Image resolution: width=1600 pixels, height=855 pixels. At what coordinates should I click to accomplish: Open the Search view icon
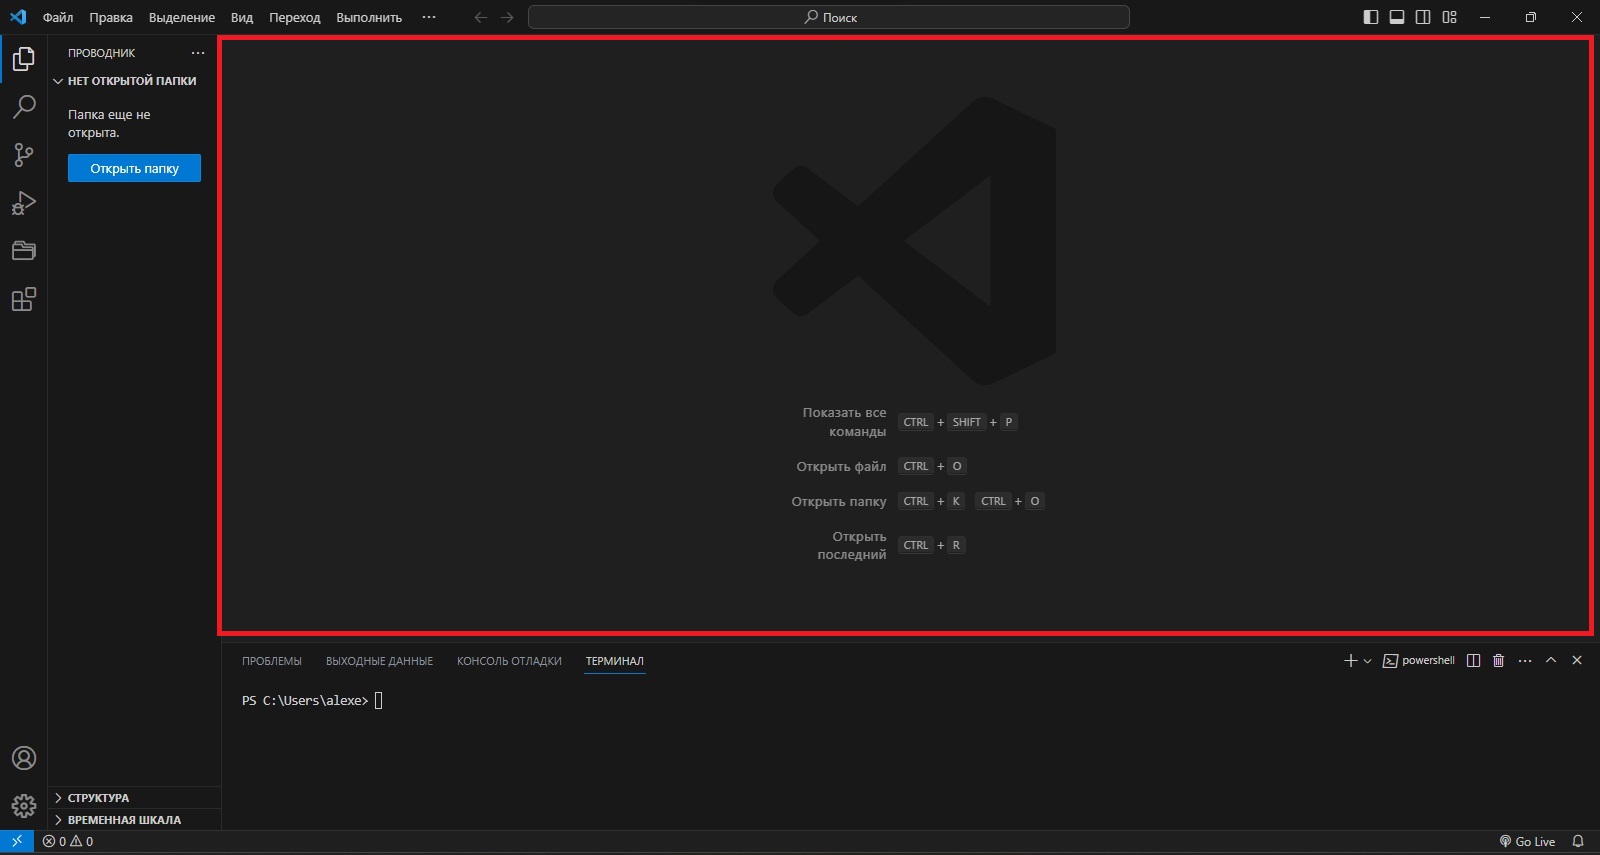tap(24, 106)
